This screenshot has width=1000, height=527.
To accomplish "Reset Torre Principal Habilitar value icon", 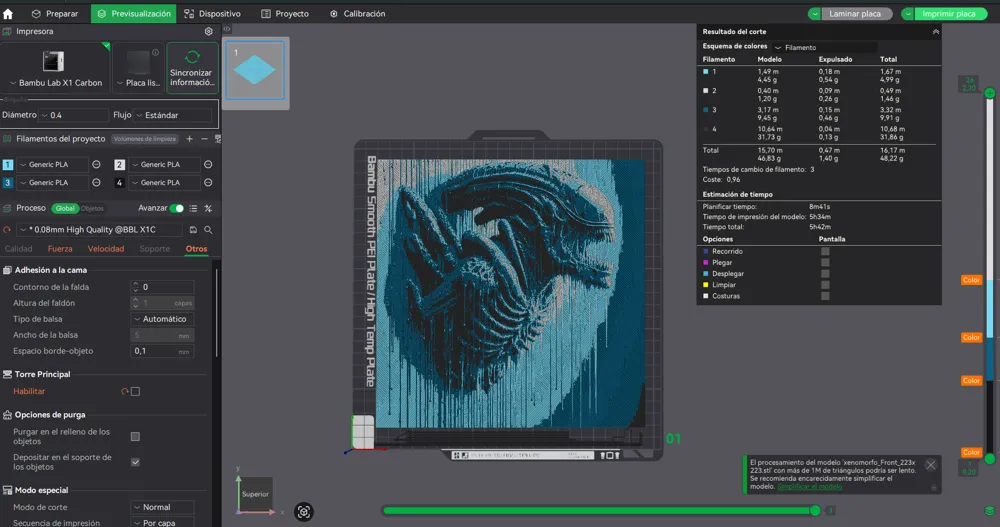I will click(x=125, y=392).
